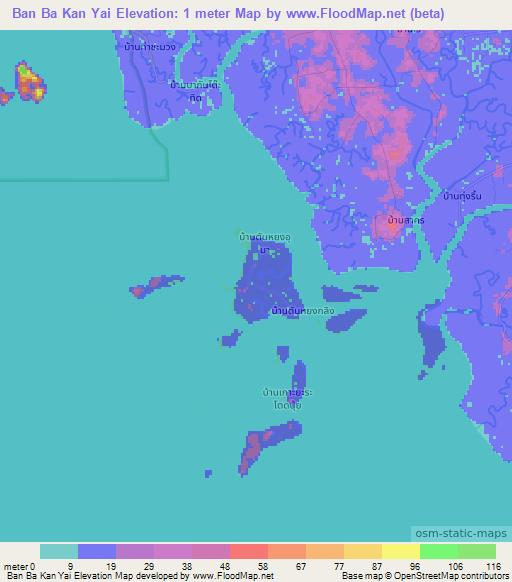Click the purple 19 to 29 meter legend swatch

coord(135,551)
